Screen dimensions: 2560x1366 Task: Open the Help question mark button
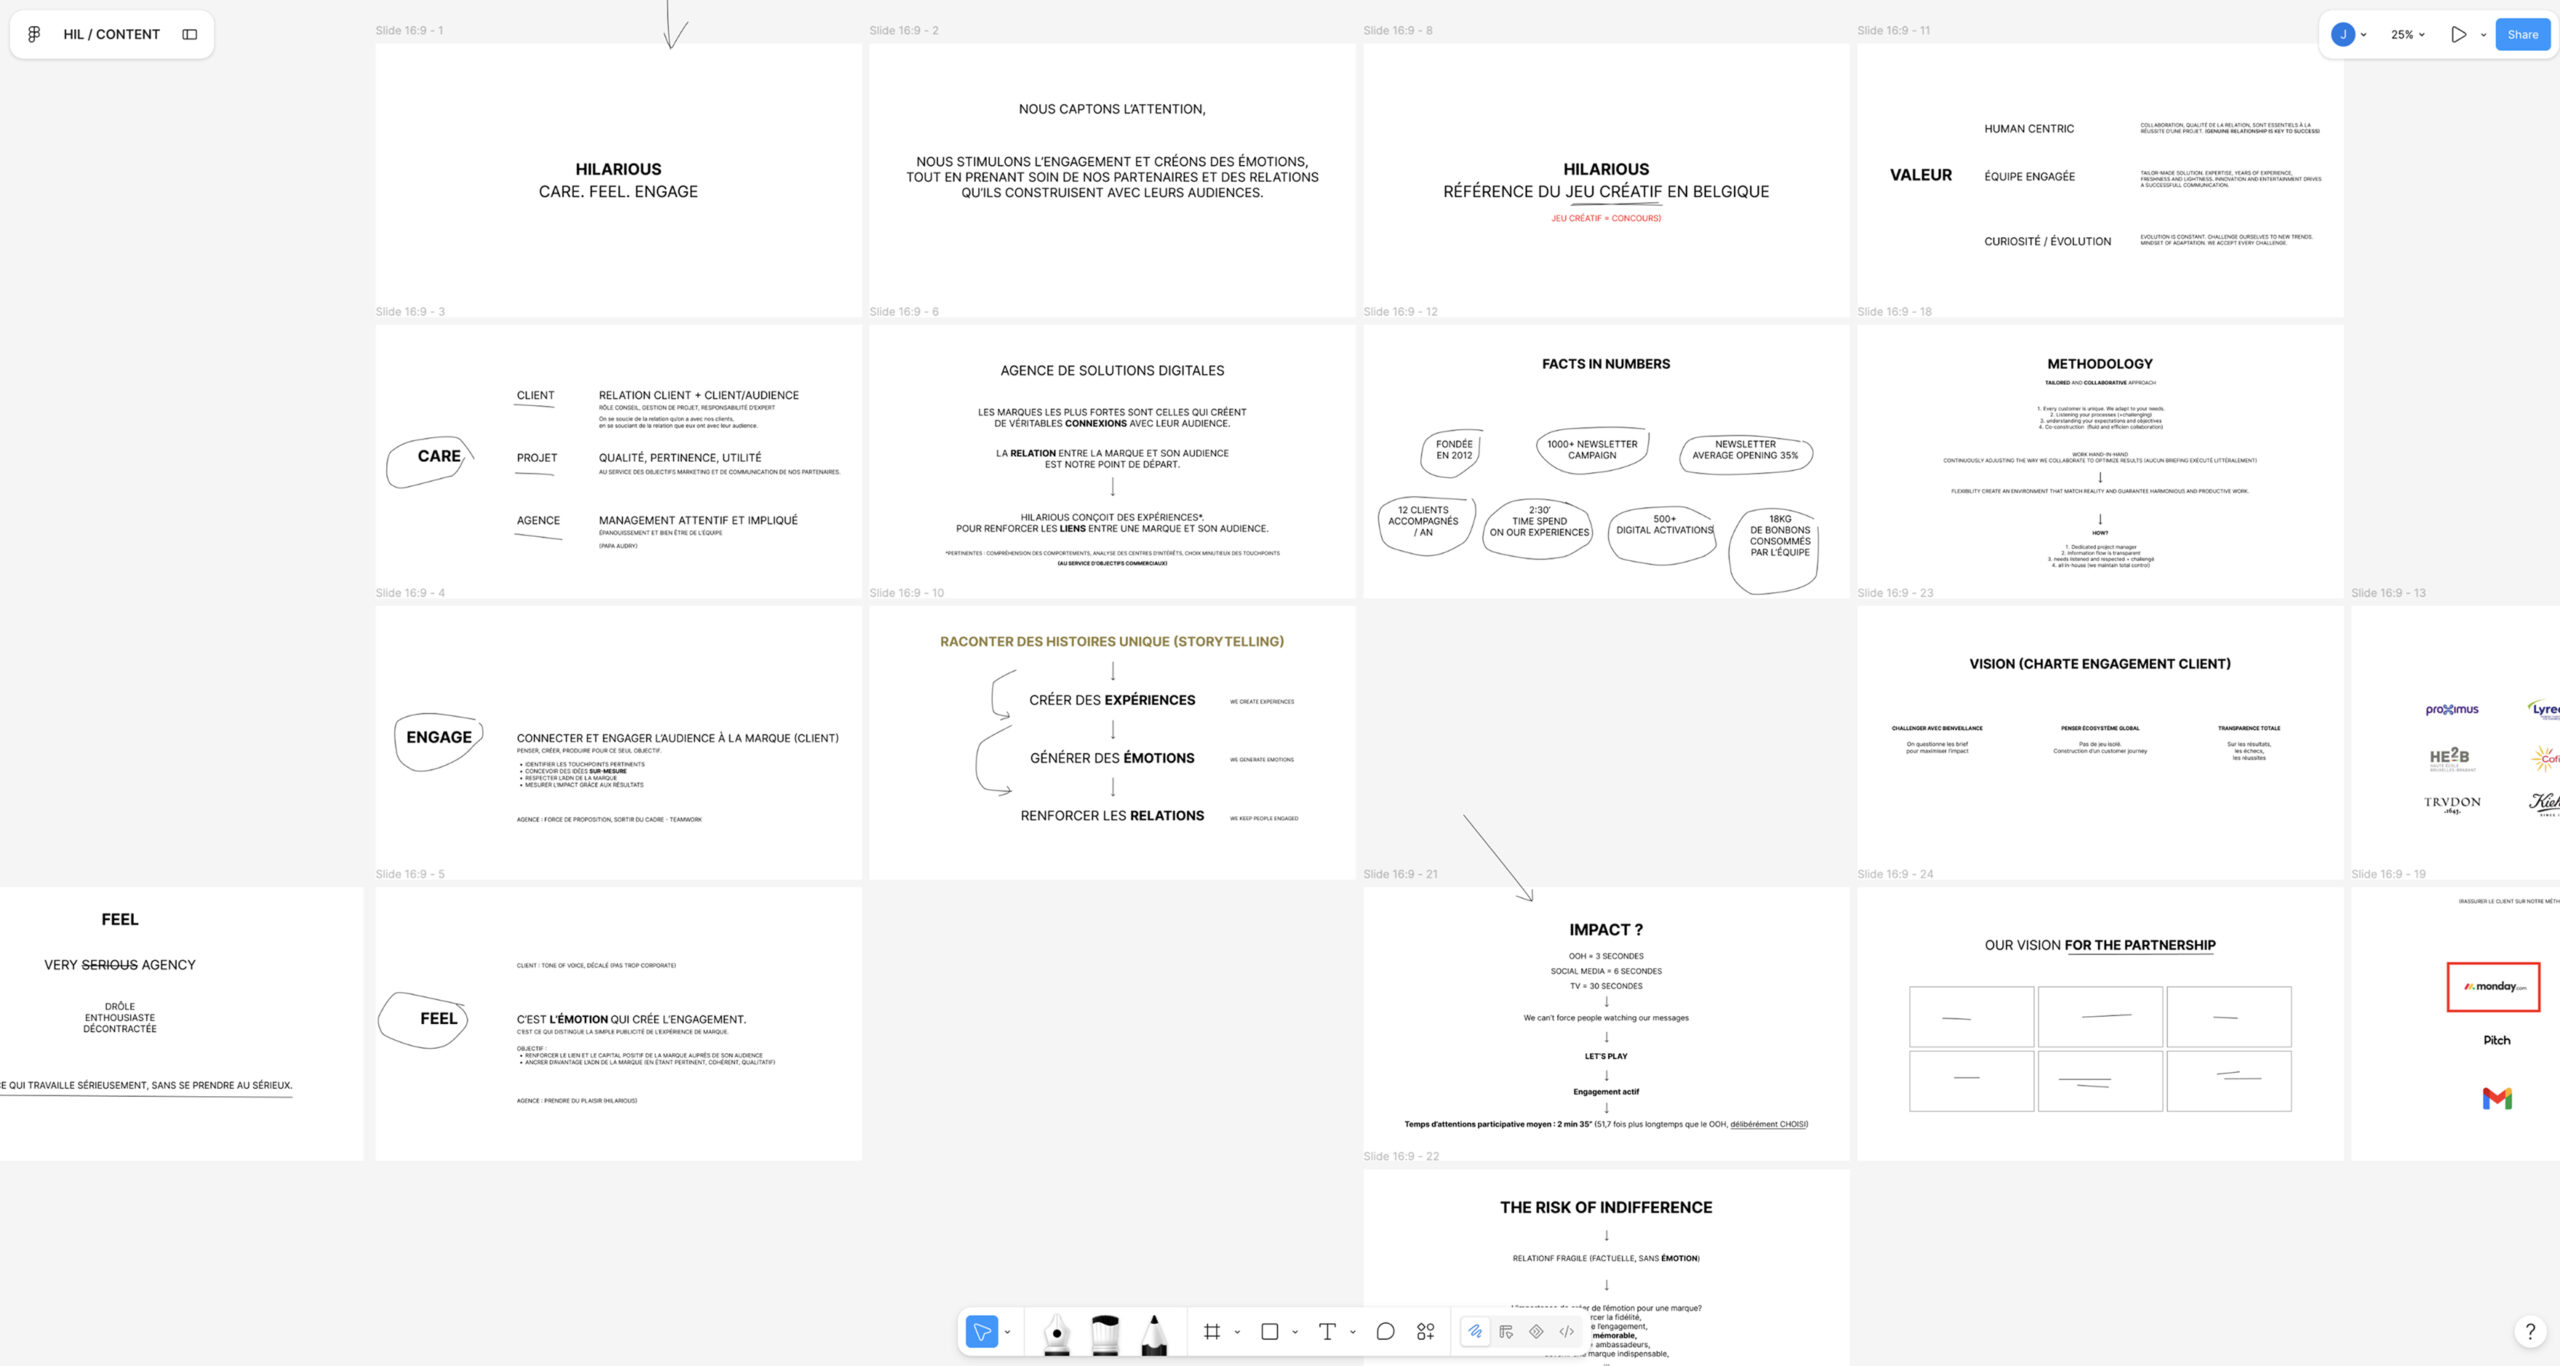2530,1331
